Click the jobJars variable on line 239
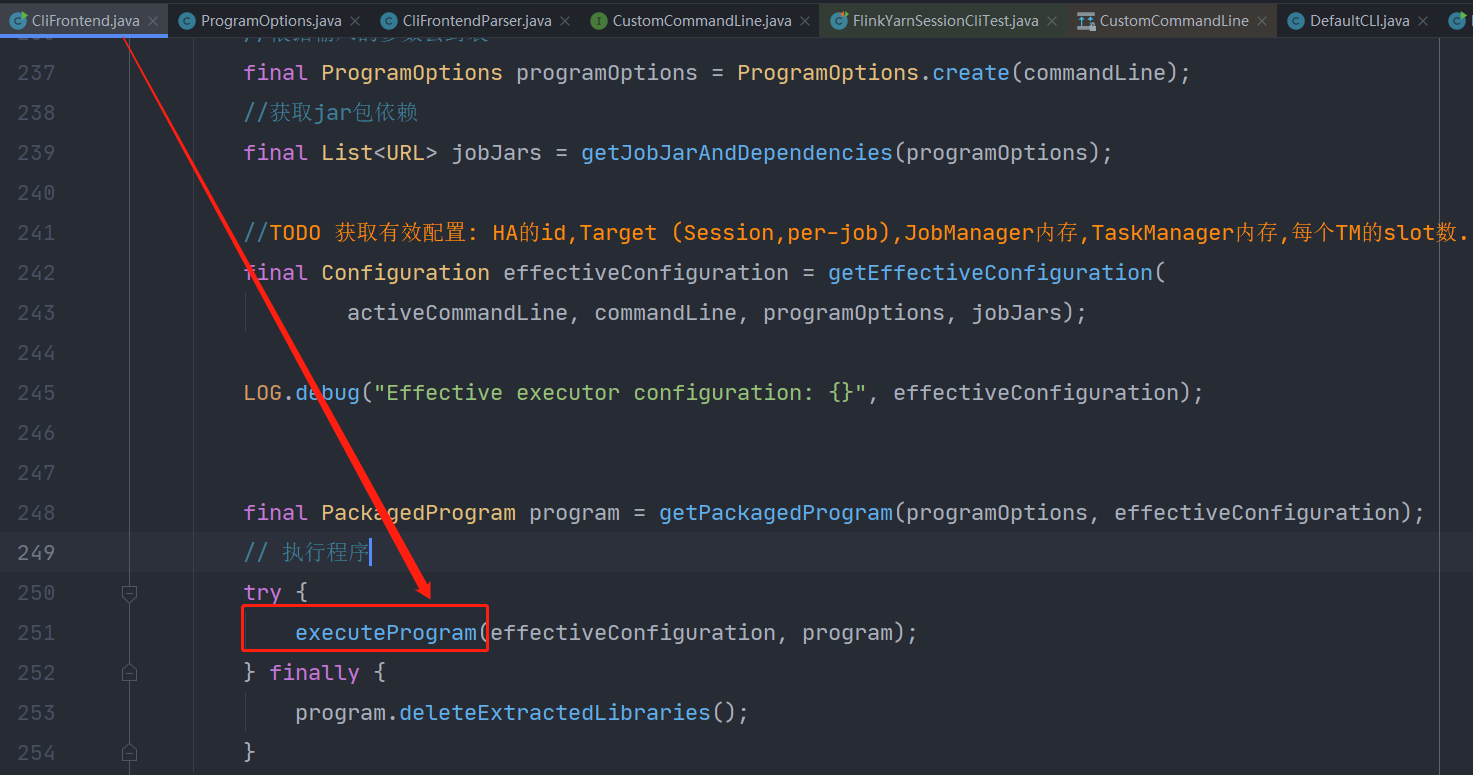 (x=497, y=153)
